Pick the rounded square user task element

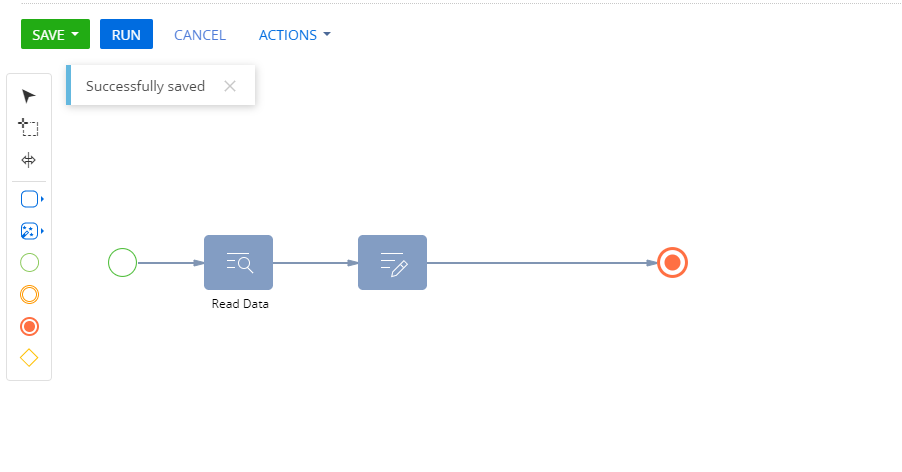[29, 199]
